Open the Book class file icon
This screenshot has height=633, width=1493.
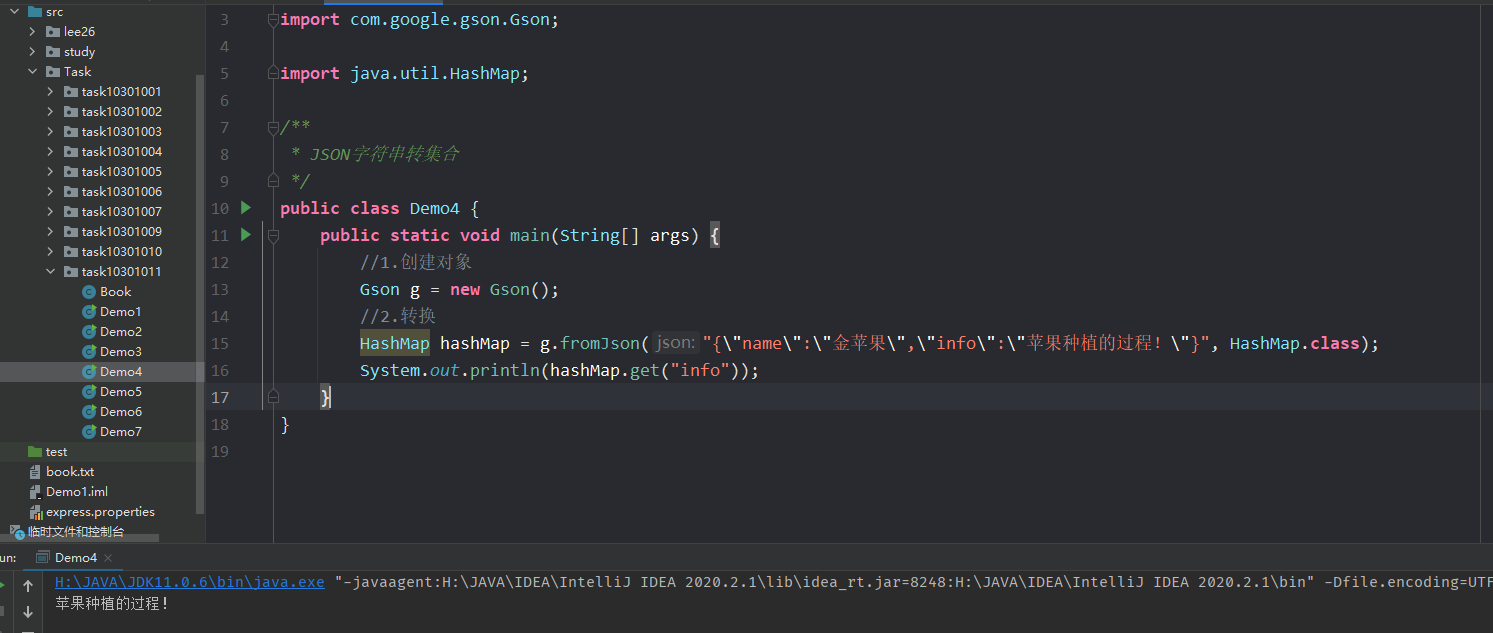[x=89, y=292]
